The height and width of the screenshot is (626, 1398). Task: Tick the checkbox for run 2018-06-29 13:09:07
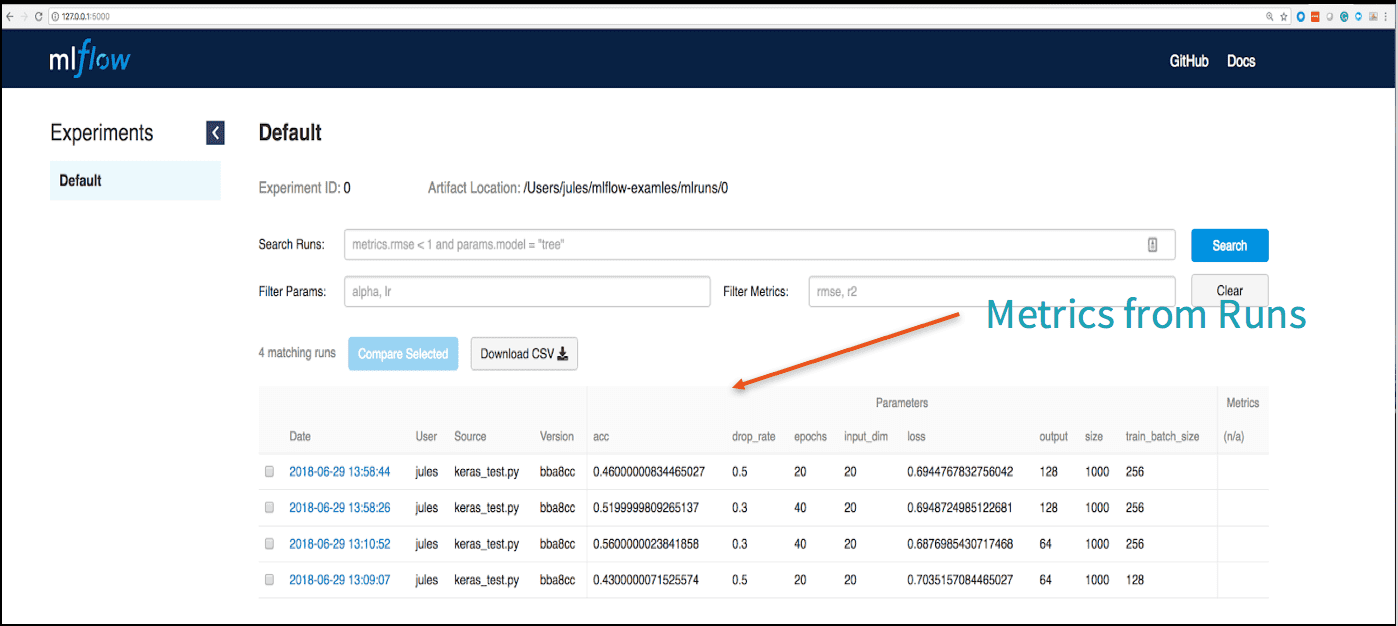tap(269, 579)
